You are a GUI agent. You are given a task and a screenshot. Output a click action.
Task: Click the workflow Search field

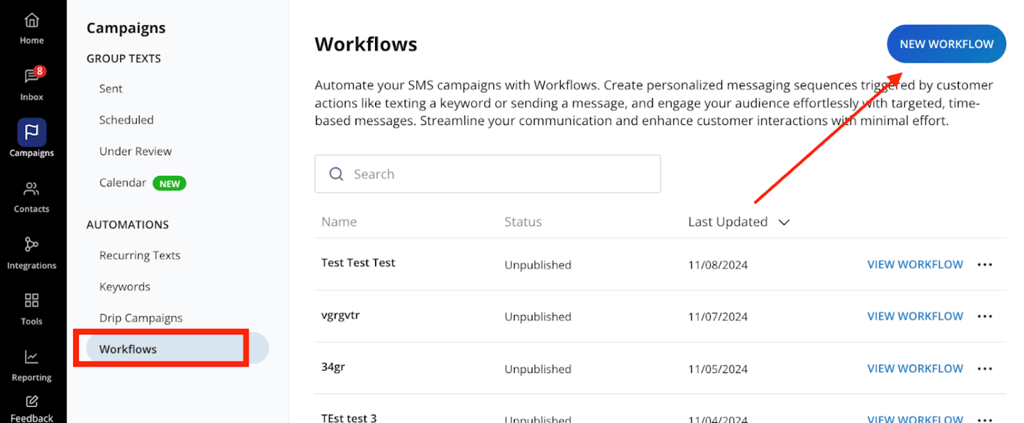pos(487,174)
